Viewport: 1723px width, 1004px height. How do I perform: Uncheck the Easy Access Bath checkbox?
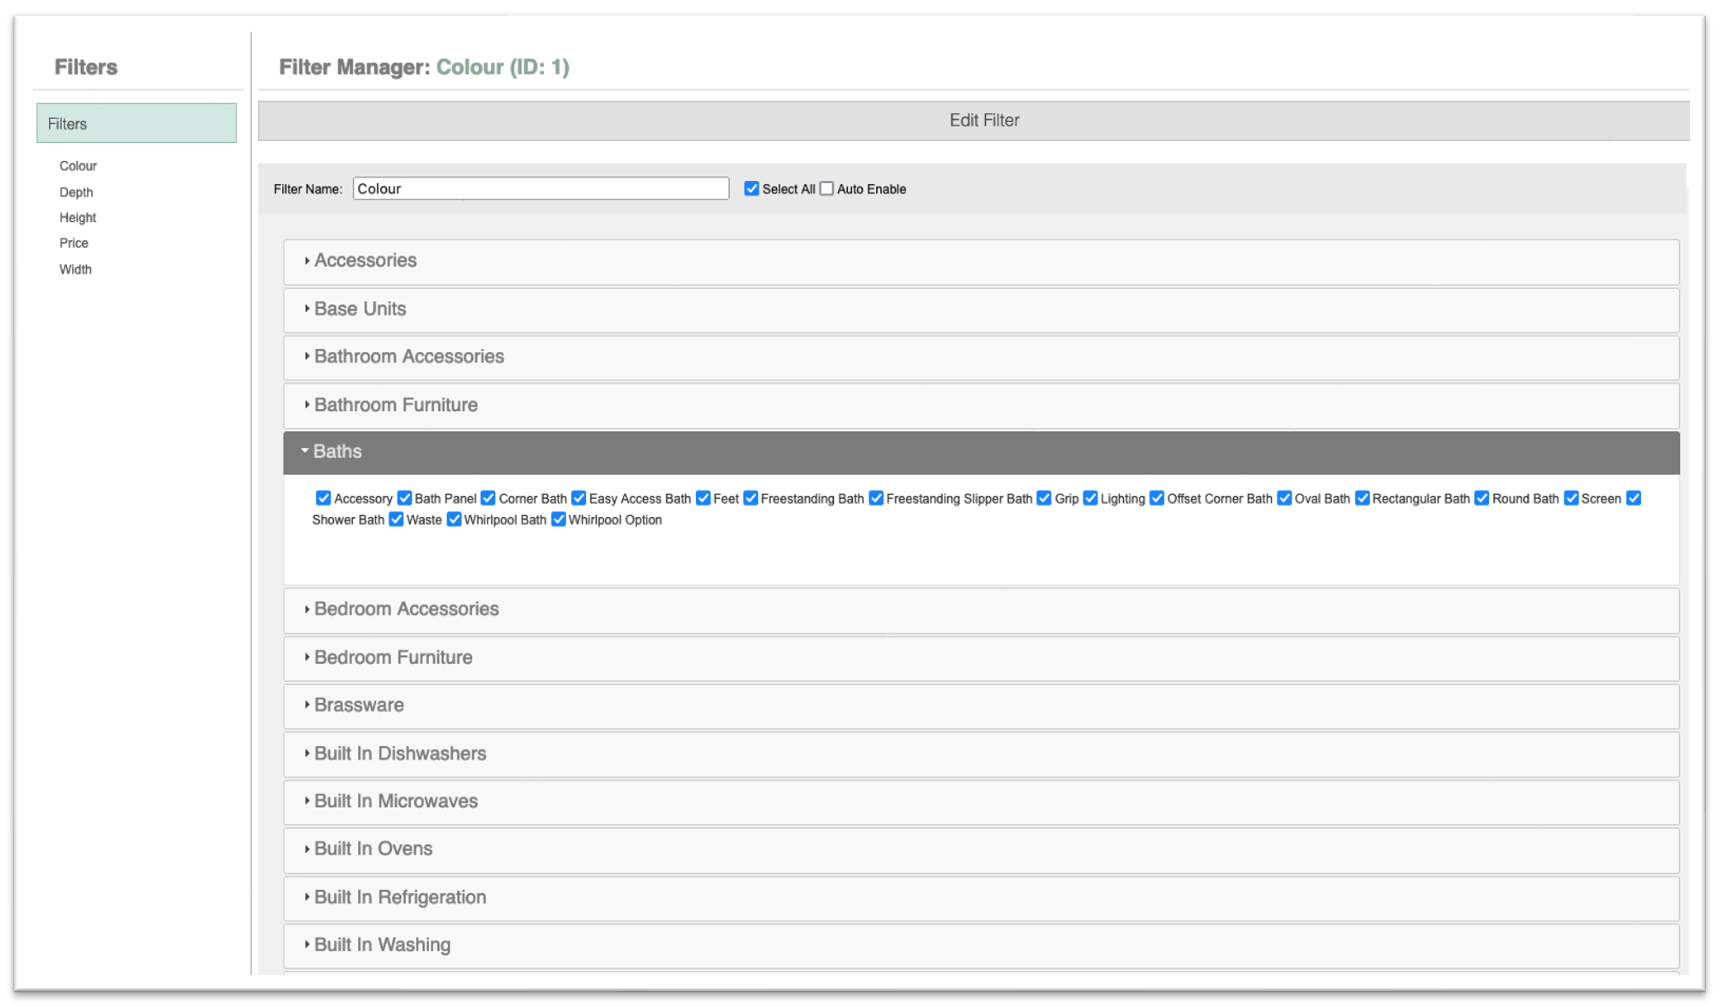point(578,498)
